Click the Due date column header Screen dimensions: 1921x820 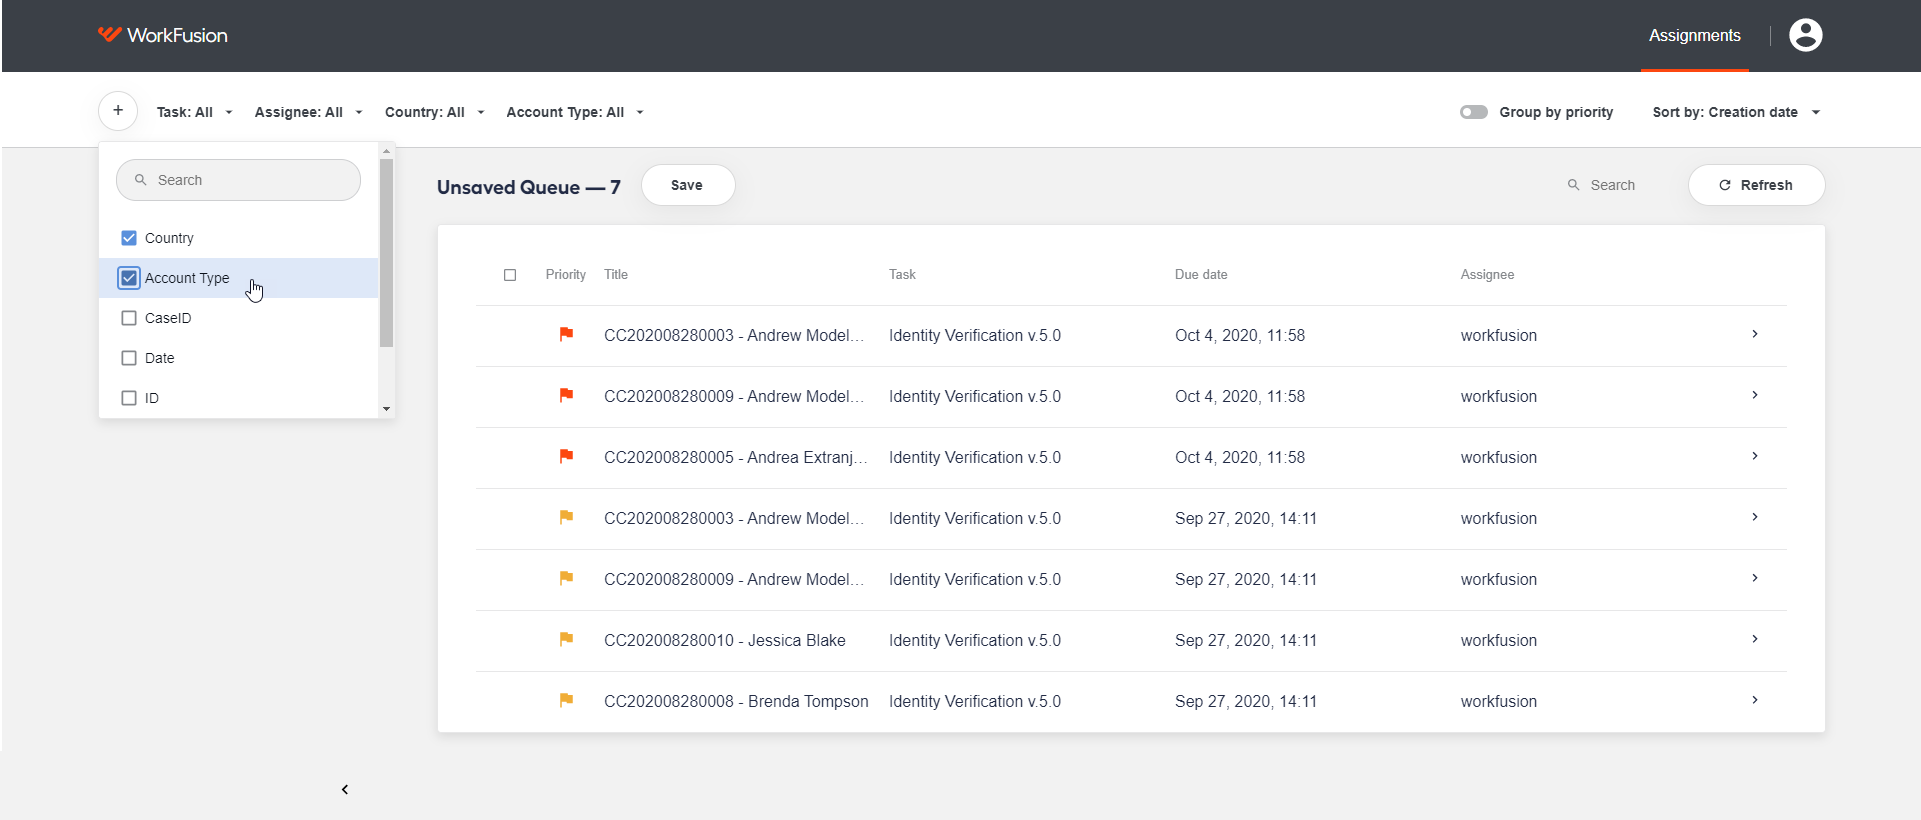(1201, 275)
